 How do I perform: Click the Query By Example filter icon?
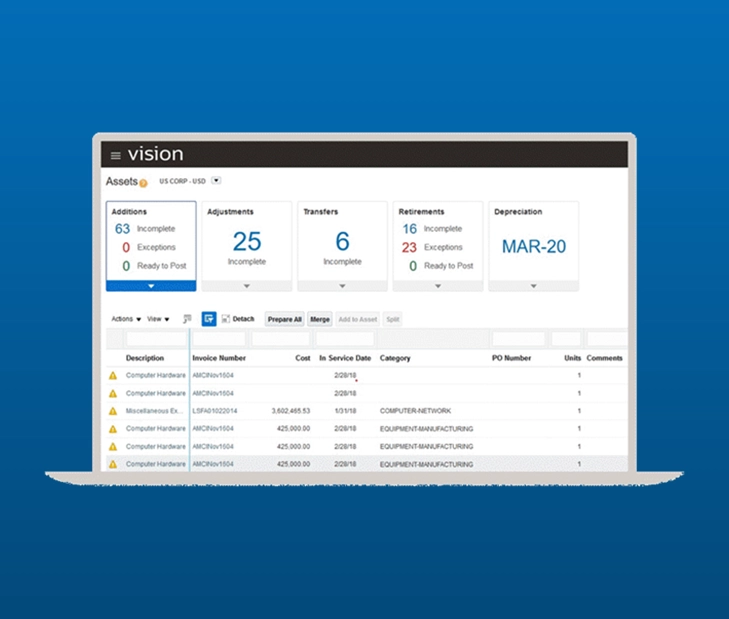click(187, 319)
